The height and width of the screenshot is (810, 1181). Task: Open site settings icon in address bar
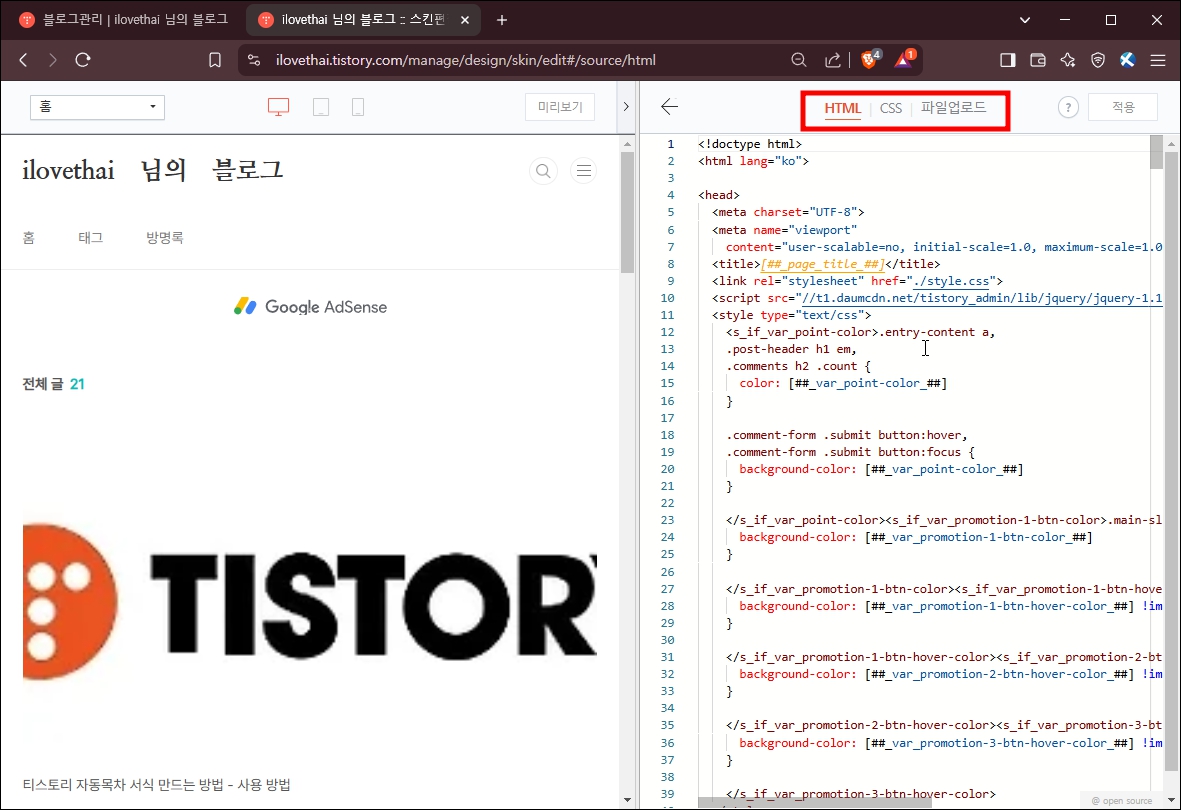point(254,60)
